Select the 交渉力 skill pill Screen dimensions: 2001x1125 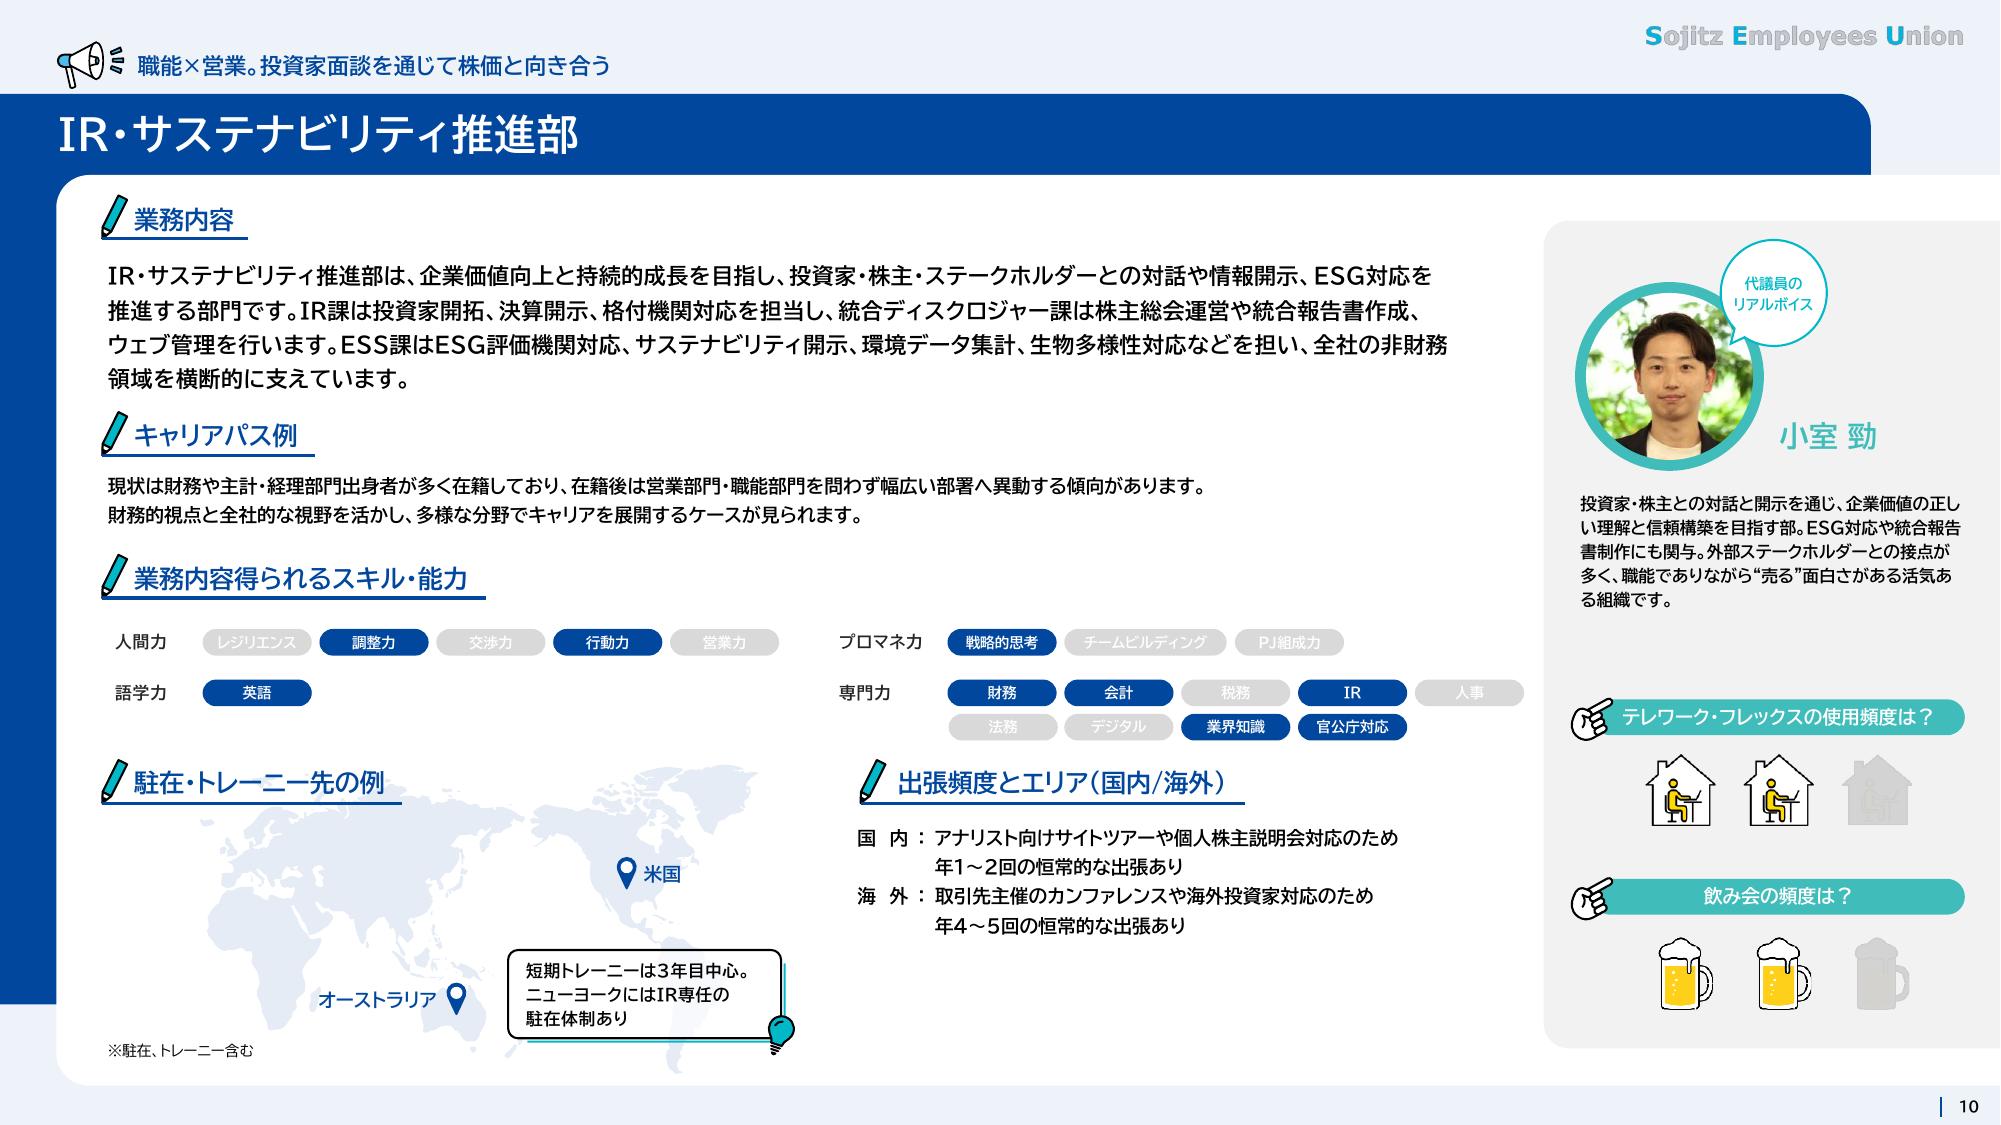point(491,642)
